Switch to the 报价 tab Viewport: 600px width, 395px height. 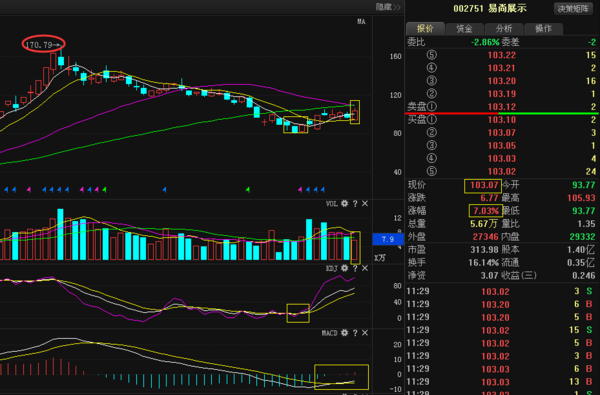click(x=425, y=28)
